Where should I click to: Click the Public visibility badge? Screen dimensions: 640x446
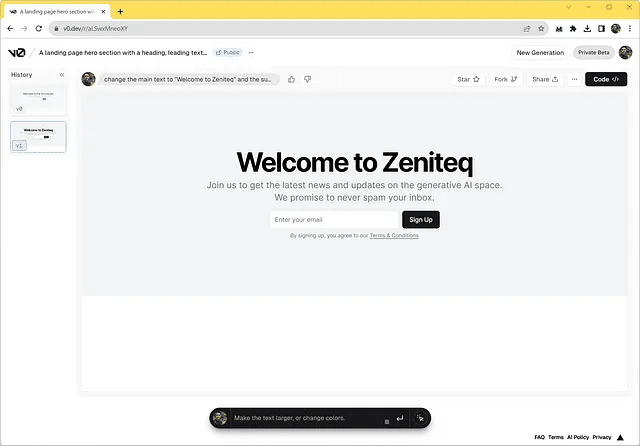tap(228, 53)
